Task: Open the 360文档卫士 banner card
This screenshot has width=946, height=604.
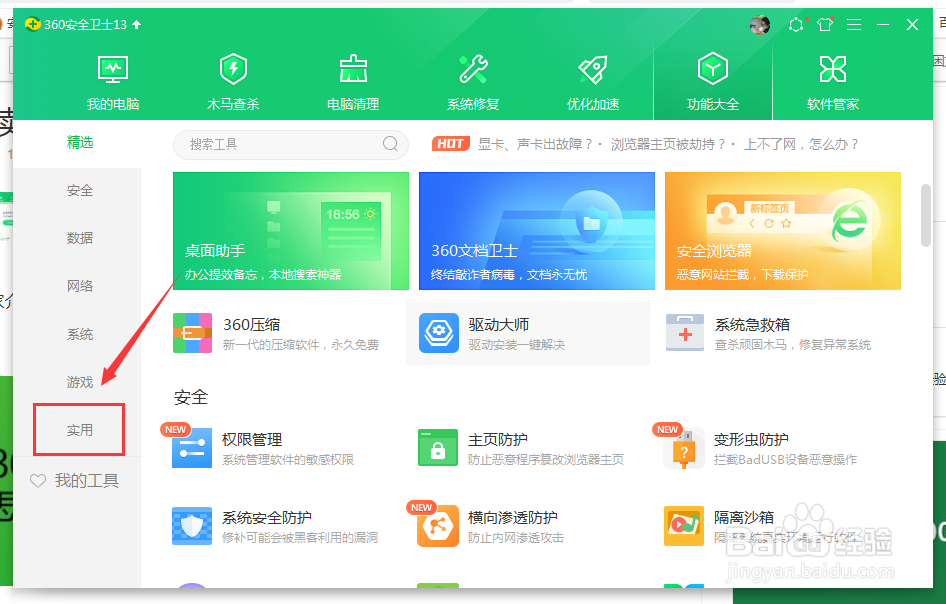Action: pyautogui.click(x=537, y=231)
